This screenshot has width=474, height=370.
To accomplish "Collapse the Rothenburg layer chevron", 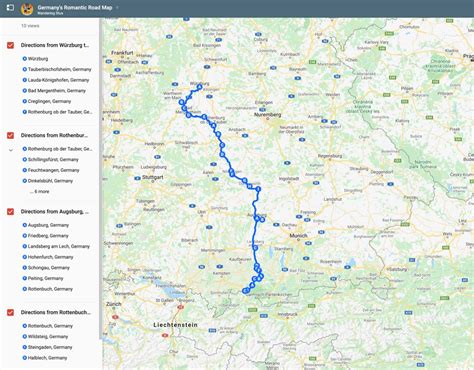I will (x=11, y=150).
